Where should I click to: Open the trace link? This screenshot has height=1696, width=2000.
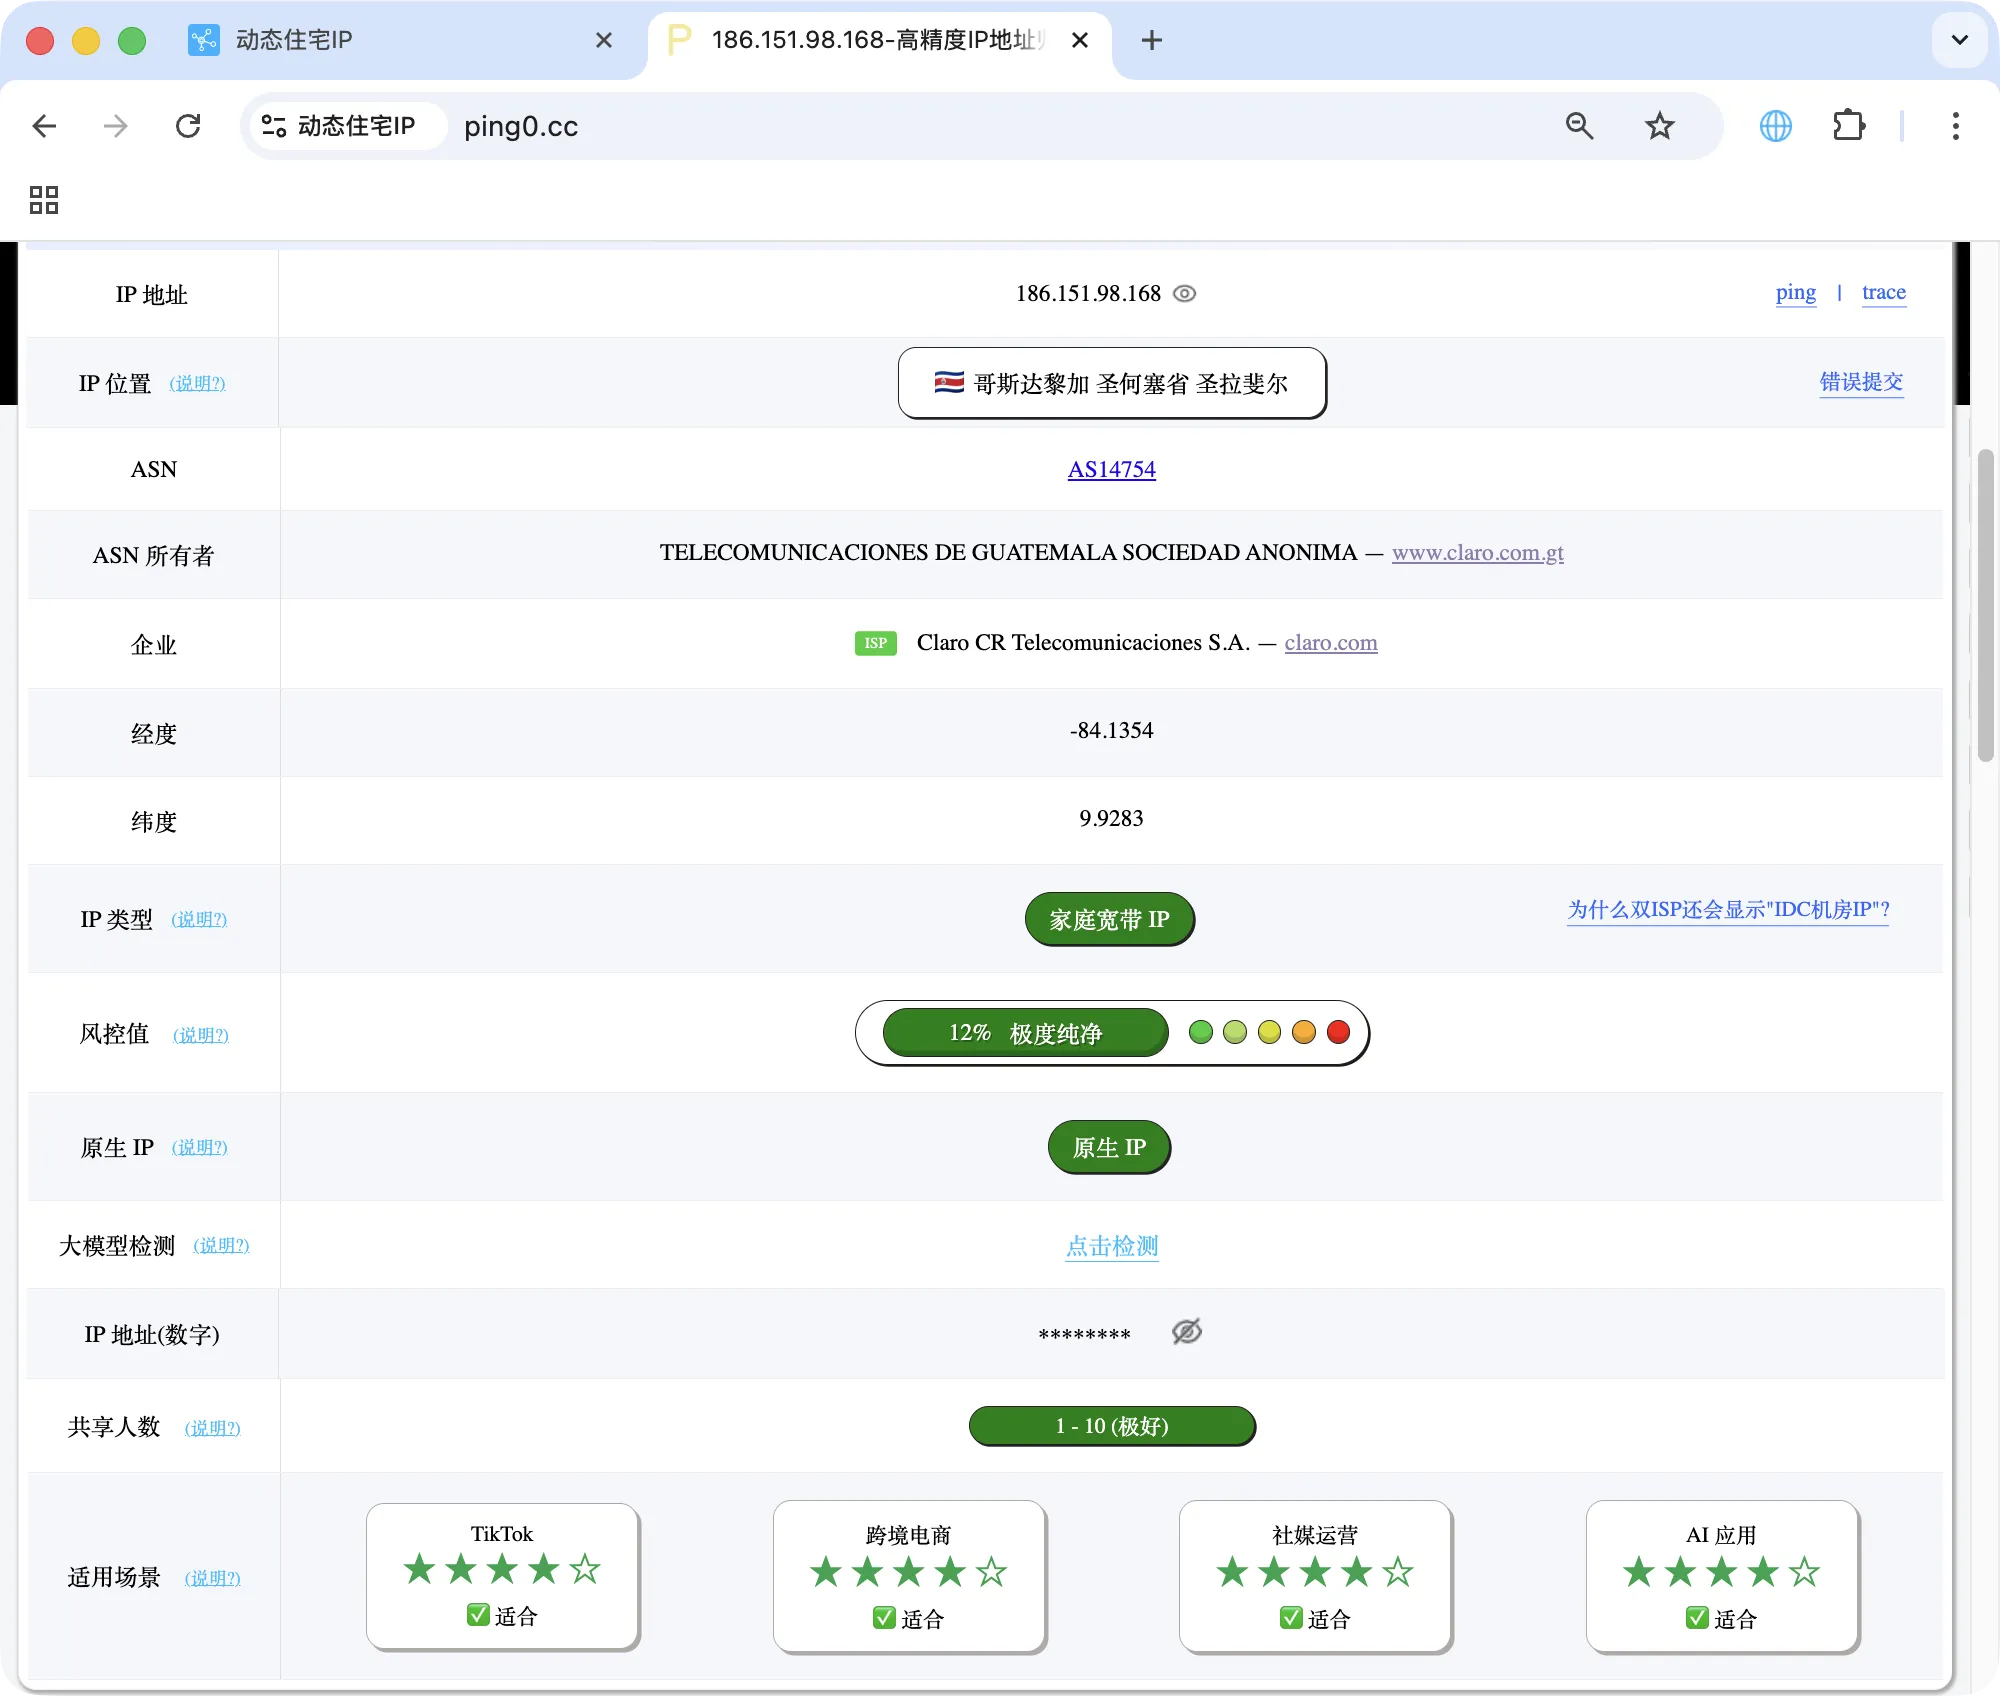point(1884,292)
